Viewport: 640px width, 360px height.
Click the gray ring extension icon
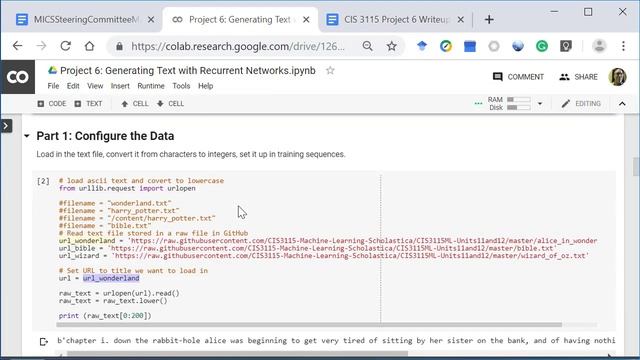point(494,46)
